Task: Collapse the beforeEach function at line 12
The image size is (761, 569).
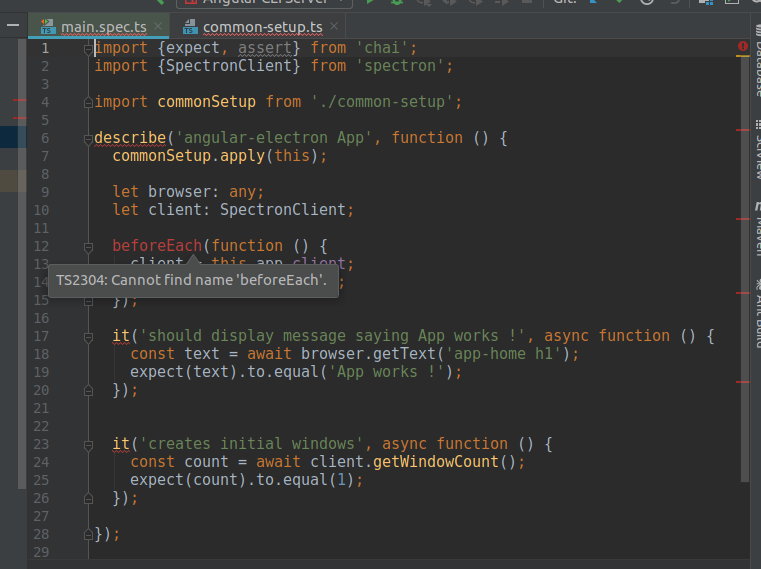Action: pos(88,247)
